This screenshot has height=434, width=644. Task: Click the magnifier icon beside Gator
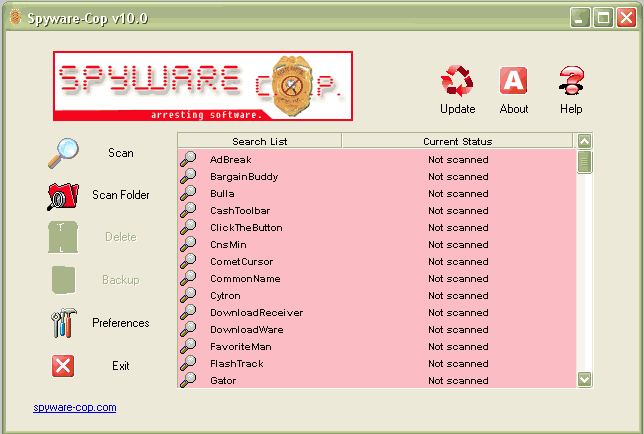(188, 380)
